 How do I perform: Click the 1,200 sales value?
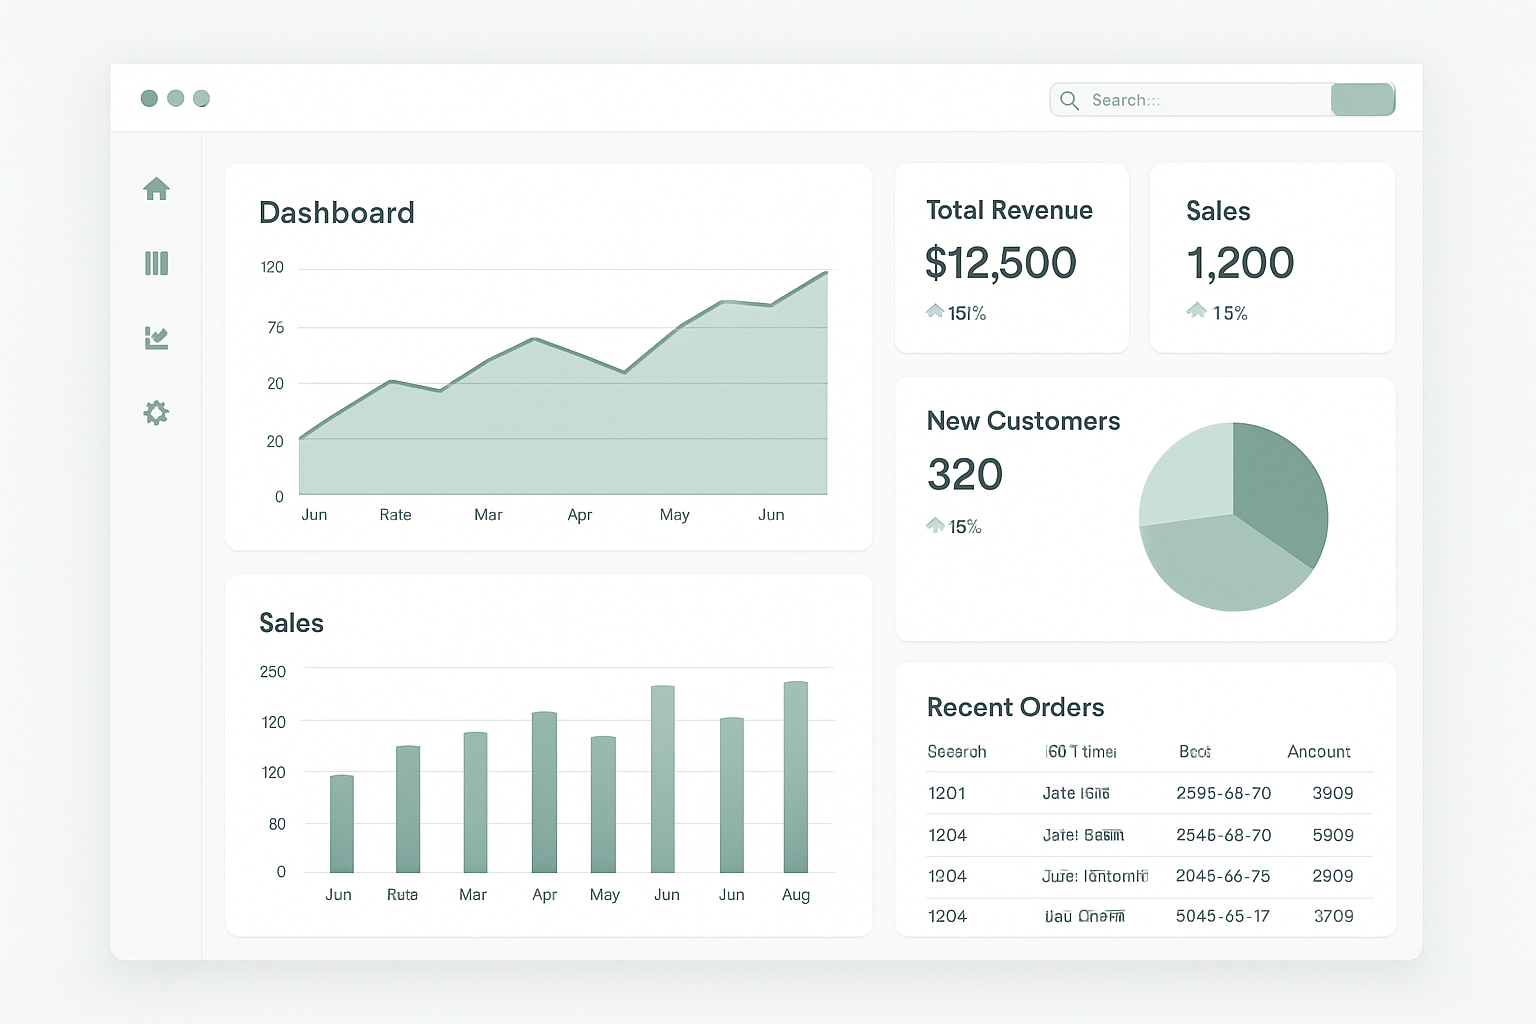click(x=1240, y=263)
